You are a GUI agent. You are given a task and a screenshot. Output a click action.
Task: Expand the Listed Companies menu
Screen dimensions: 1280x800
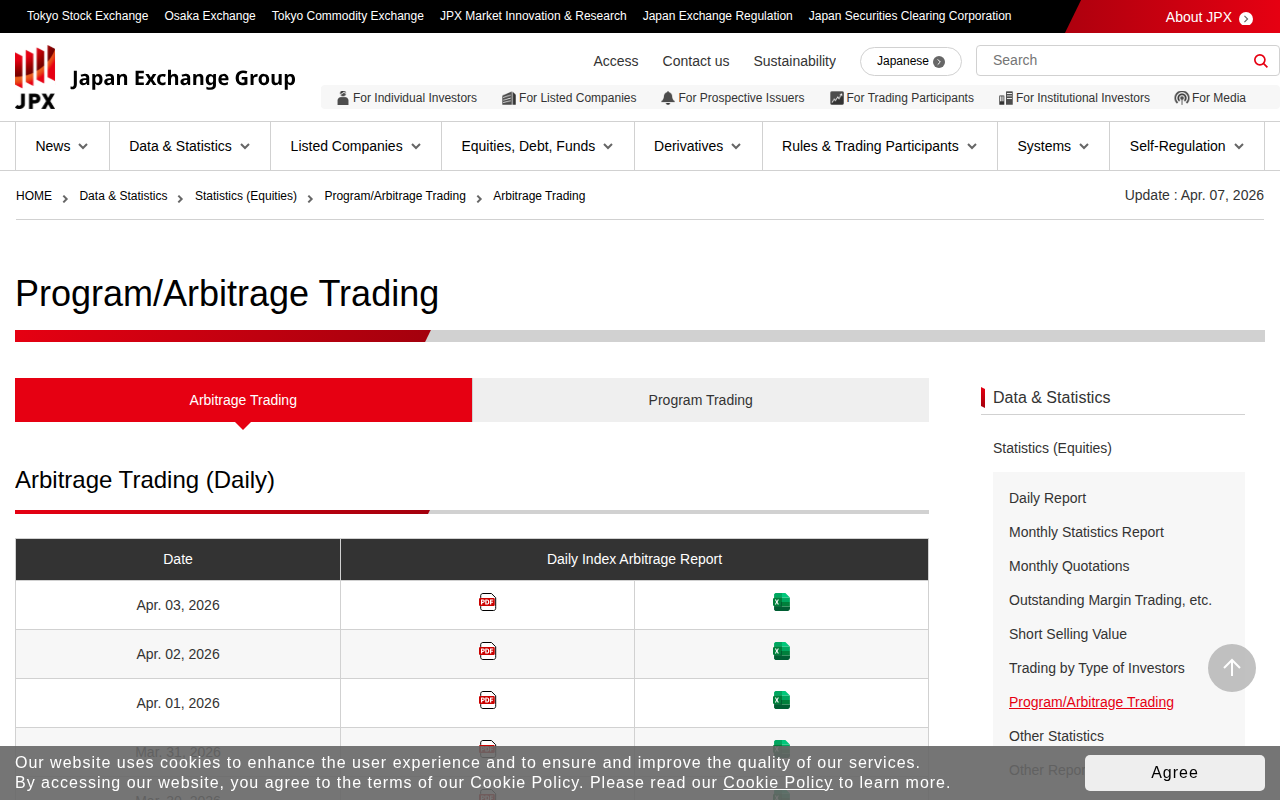[x=356, y=146]
